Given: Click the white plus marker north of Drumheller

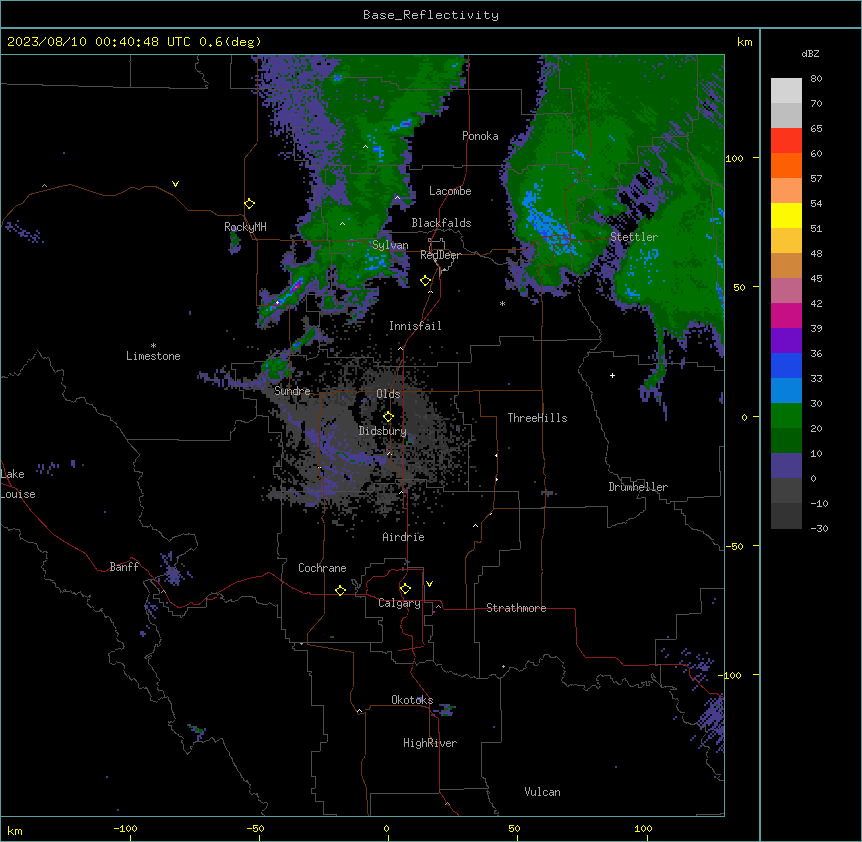Looking at the screenshot, I should point(612,375).
